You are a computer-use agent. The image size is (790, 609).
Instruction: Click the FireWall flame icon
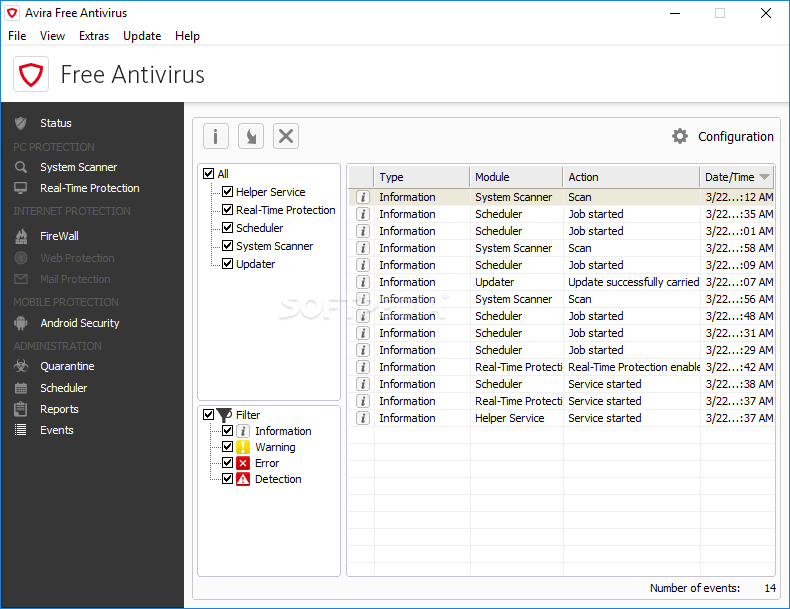click(21, 236)
